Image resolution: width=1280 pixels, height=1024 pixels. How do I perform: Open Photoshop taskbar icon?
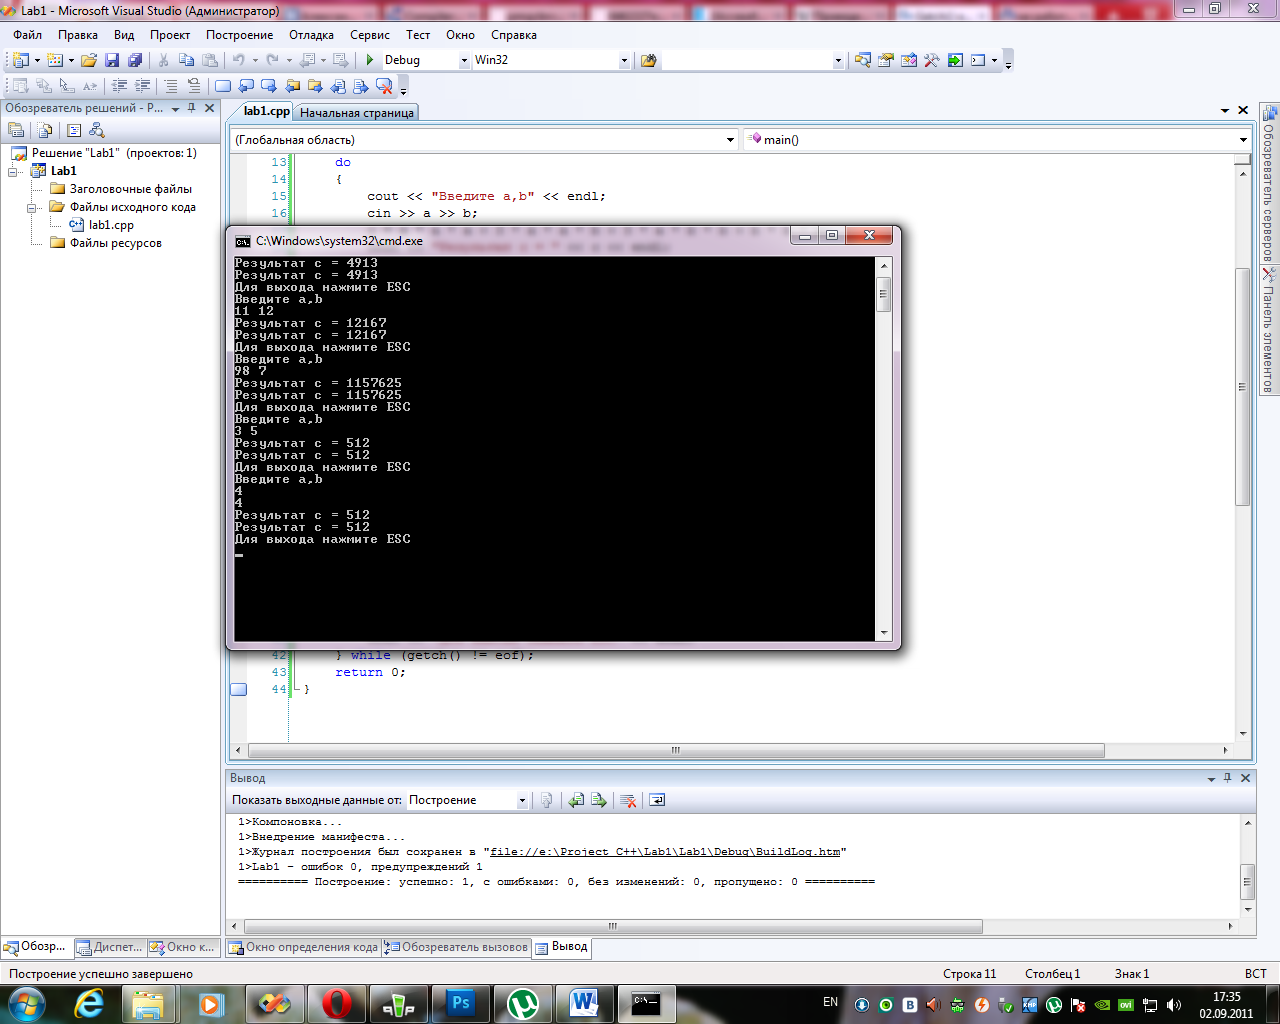click(460, 1004)
